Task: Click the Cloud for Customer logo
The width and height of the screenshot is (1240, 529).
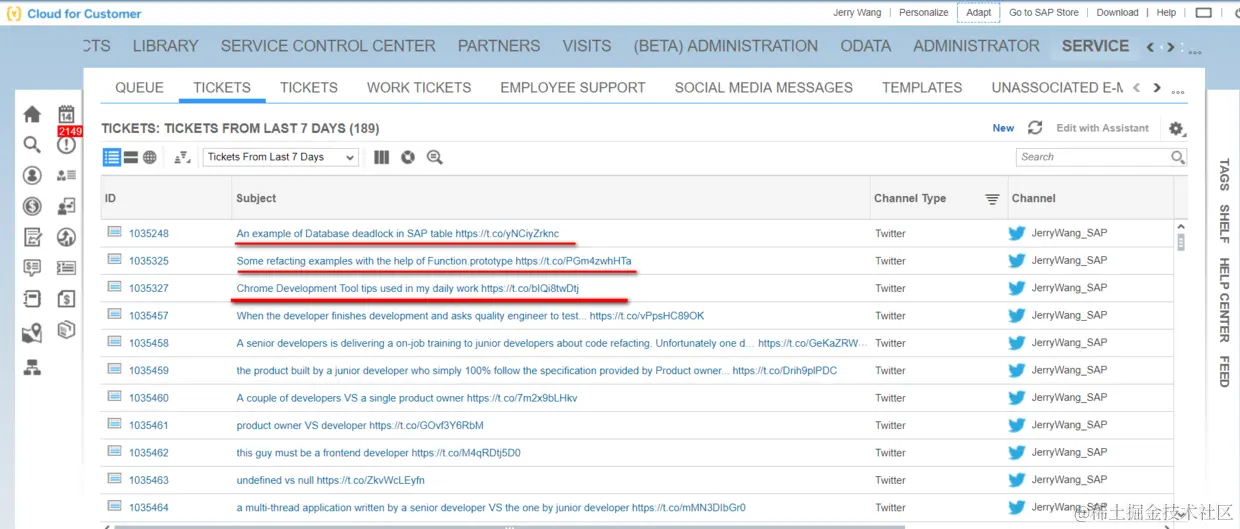Action: coord(75,14)
